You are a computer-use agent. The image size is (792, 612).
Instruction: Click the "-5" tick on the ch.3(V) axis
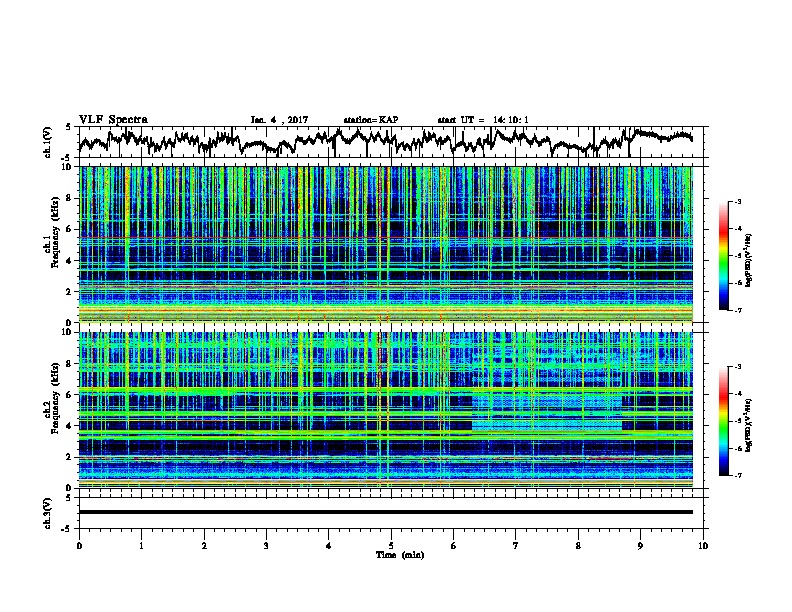[x=66, y=529]
